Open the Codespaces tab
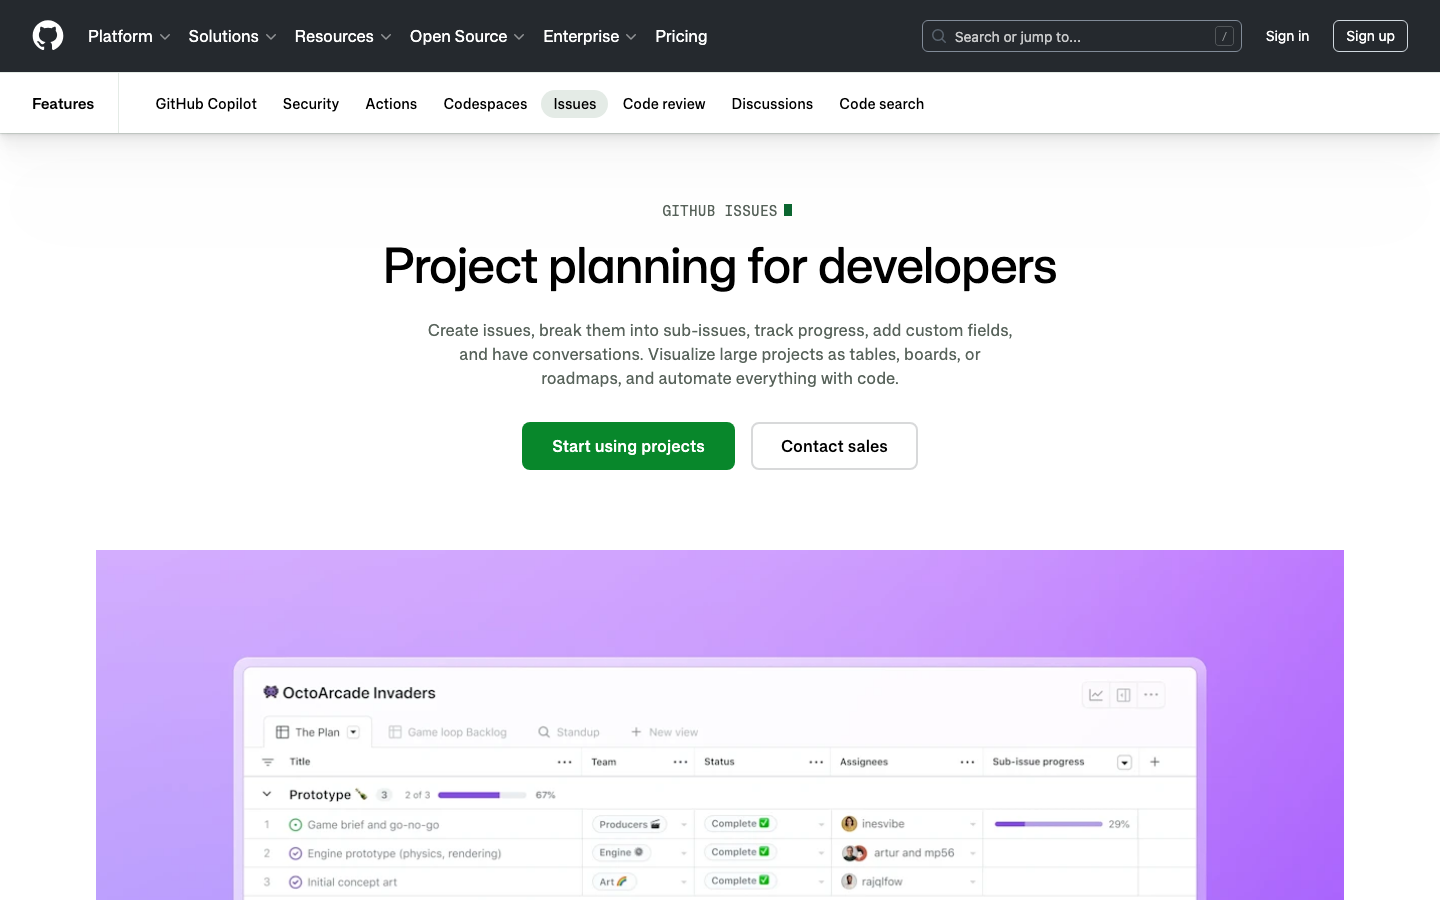The image size is (1440, 900). click(485, 104)
